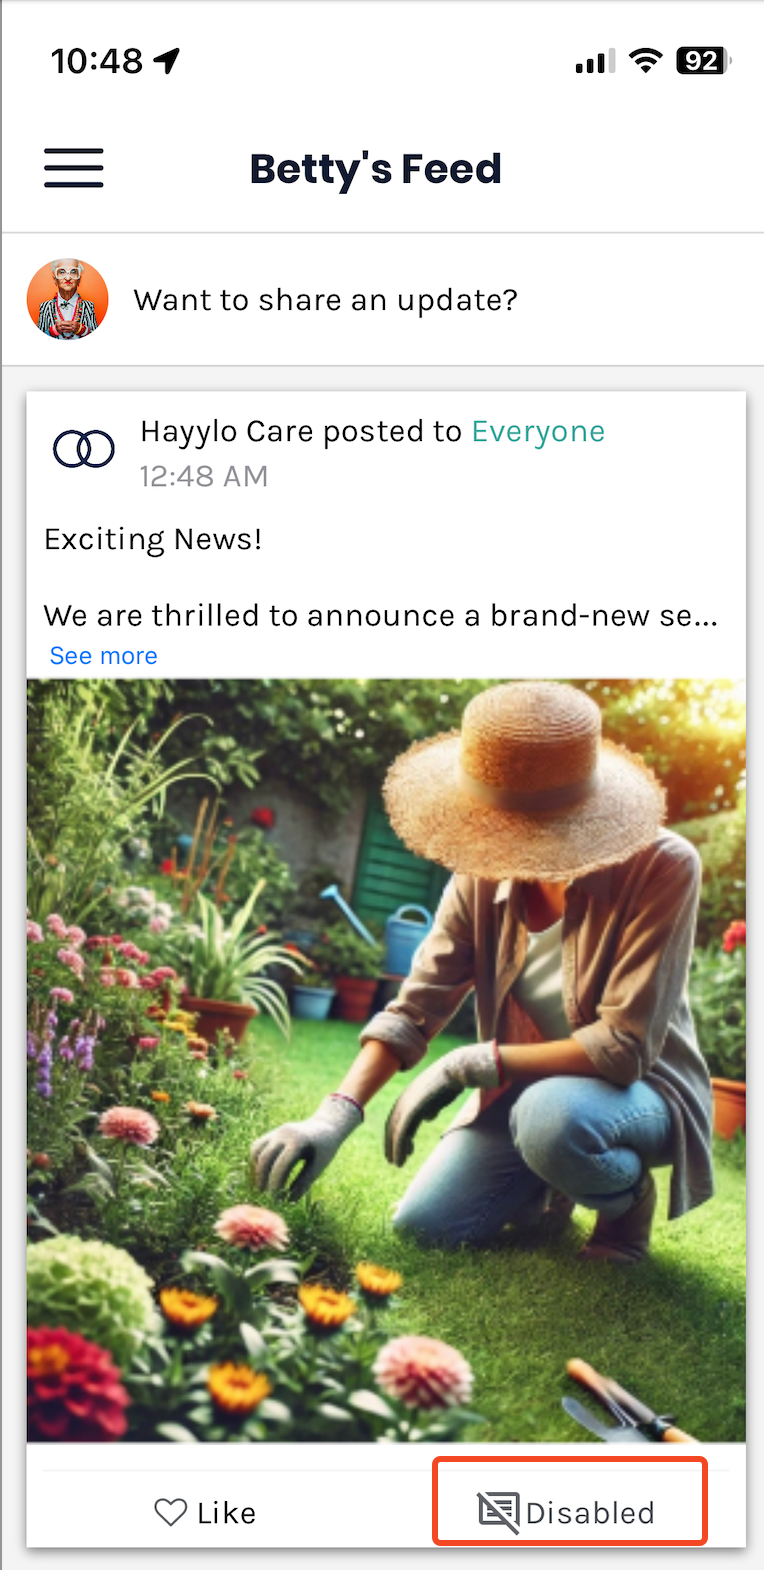The height and width of the screenshot is (1570, 764).
Task: Click the Disabled comments label
Action: click(x=590, y=1513)
